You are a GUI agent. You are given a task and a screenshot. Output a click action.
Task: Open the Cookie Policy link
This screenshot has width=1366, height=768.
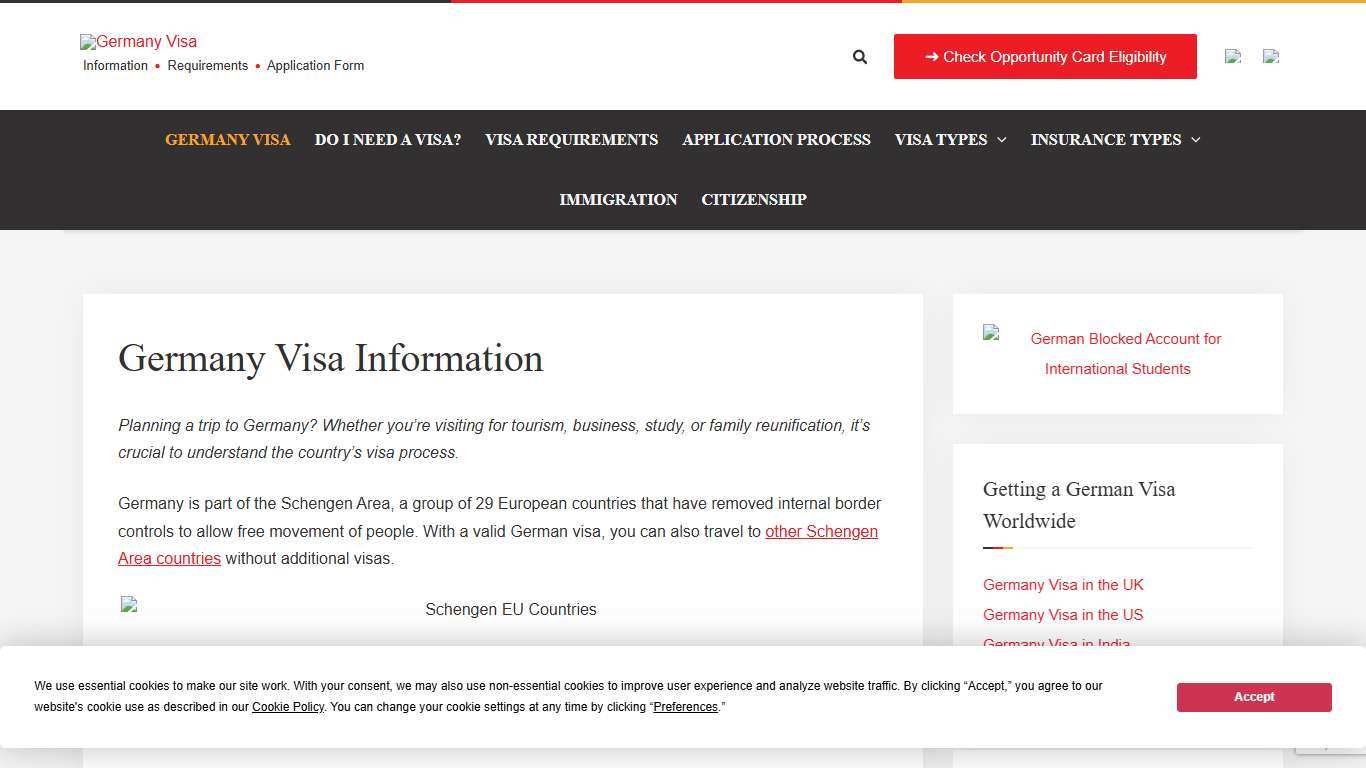[288, 707]
